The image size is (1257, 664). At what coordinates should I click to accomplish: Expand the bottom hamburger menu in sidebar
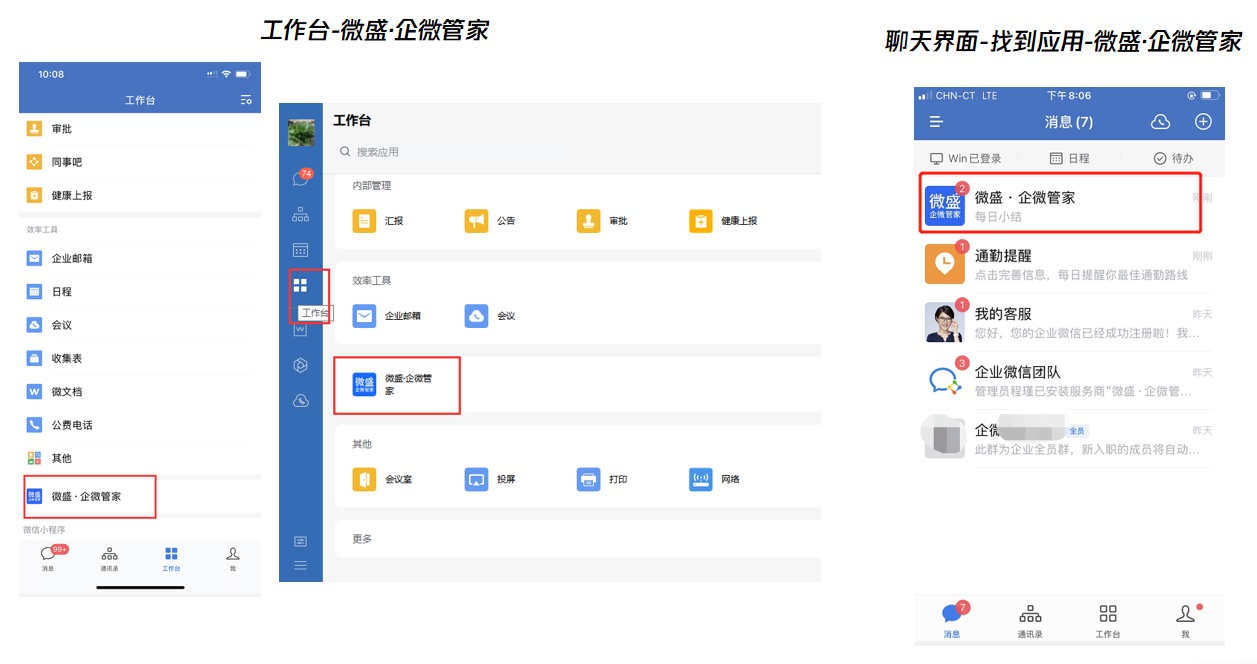pyautogui.click(x=300, y=565)
